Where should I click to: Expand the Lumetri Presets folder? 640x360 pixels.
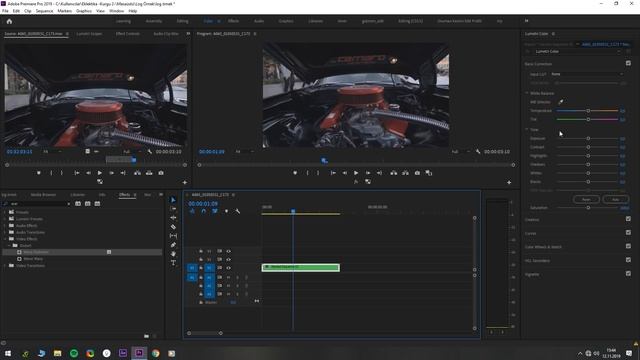click(x=5, y=219)
